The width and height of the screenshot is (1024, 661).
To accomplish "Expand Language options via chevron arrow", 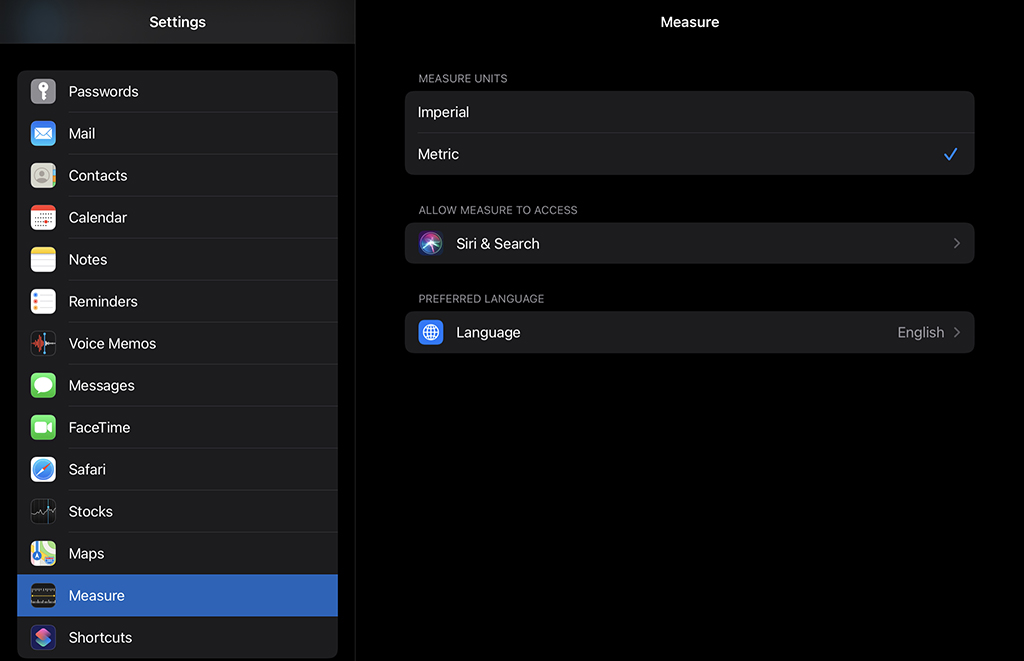I will tap(957, 332).
